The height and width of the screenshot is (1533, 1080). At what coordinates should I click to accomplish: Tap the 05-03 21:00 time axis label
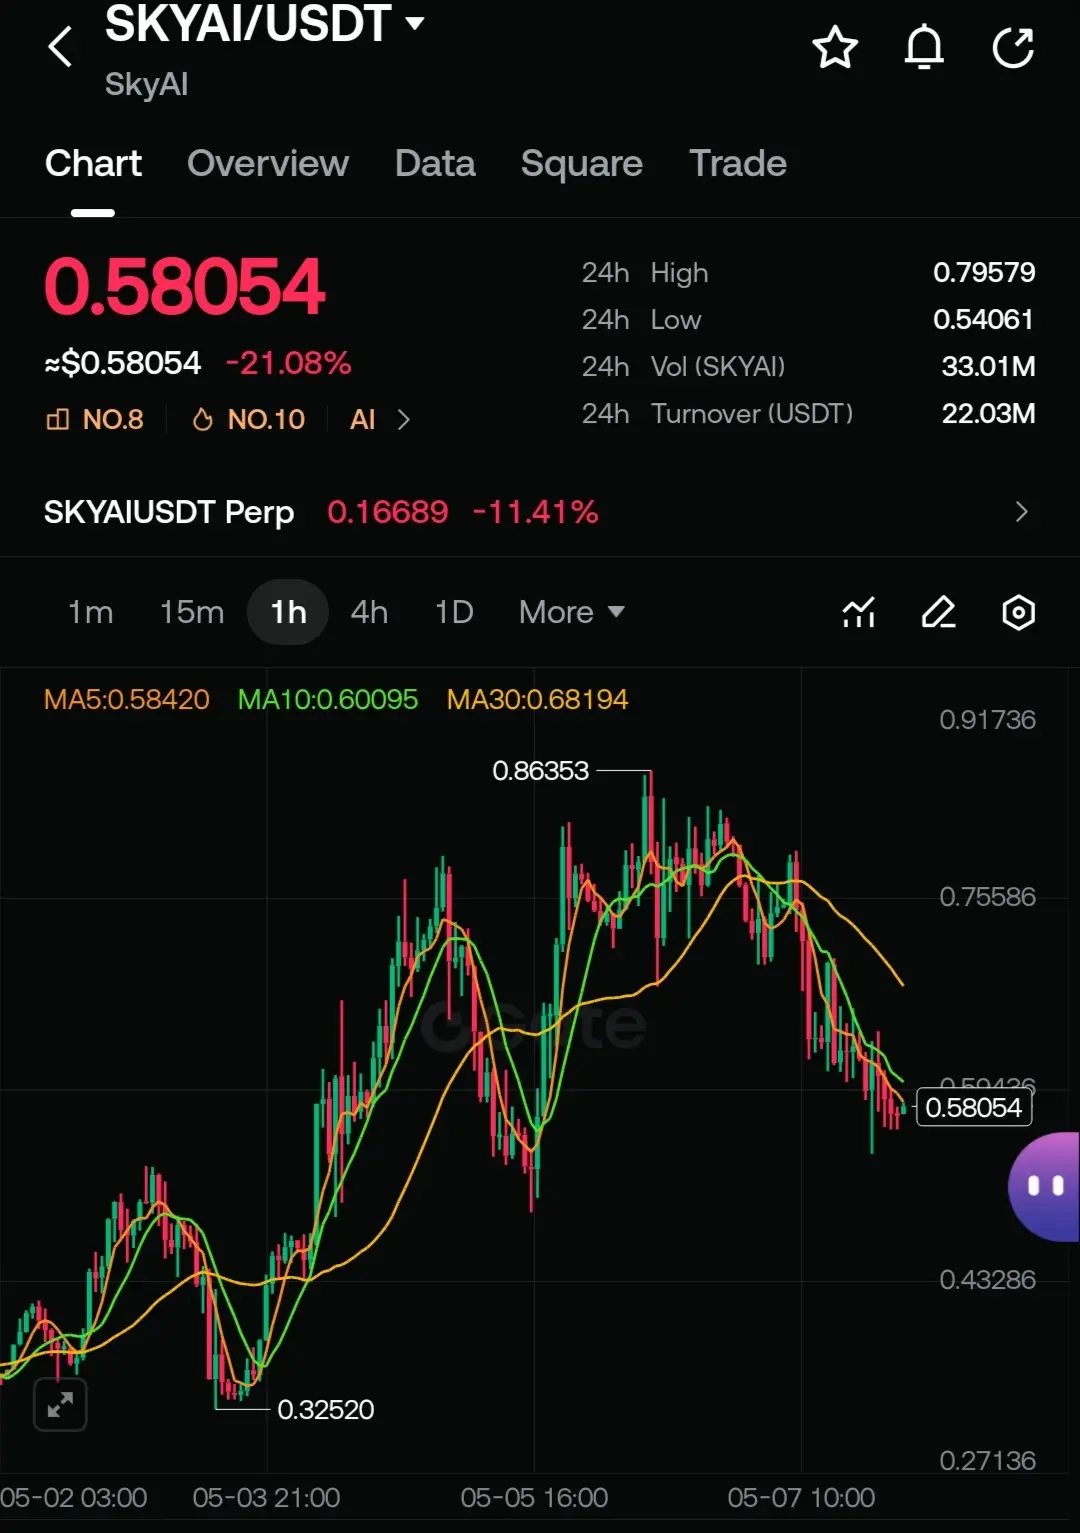266,1497
